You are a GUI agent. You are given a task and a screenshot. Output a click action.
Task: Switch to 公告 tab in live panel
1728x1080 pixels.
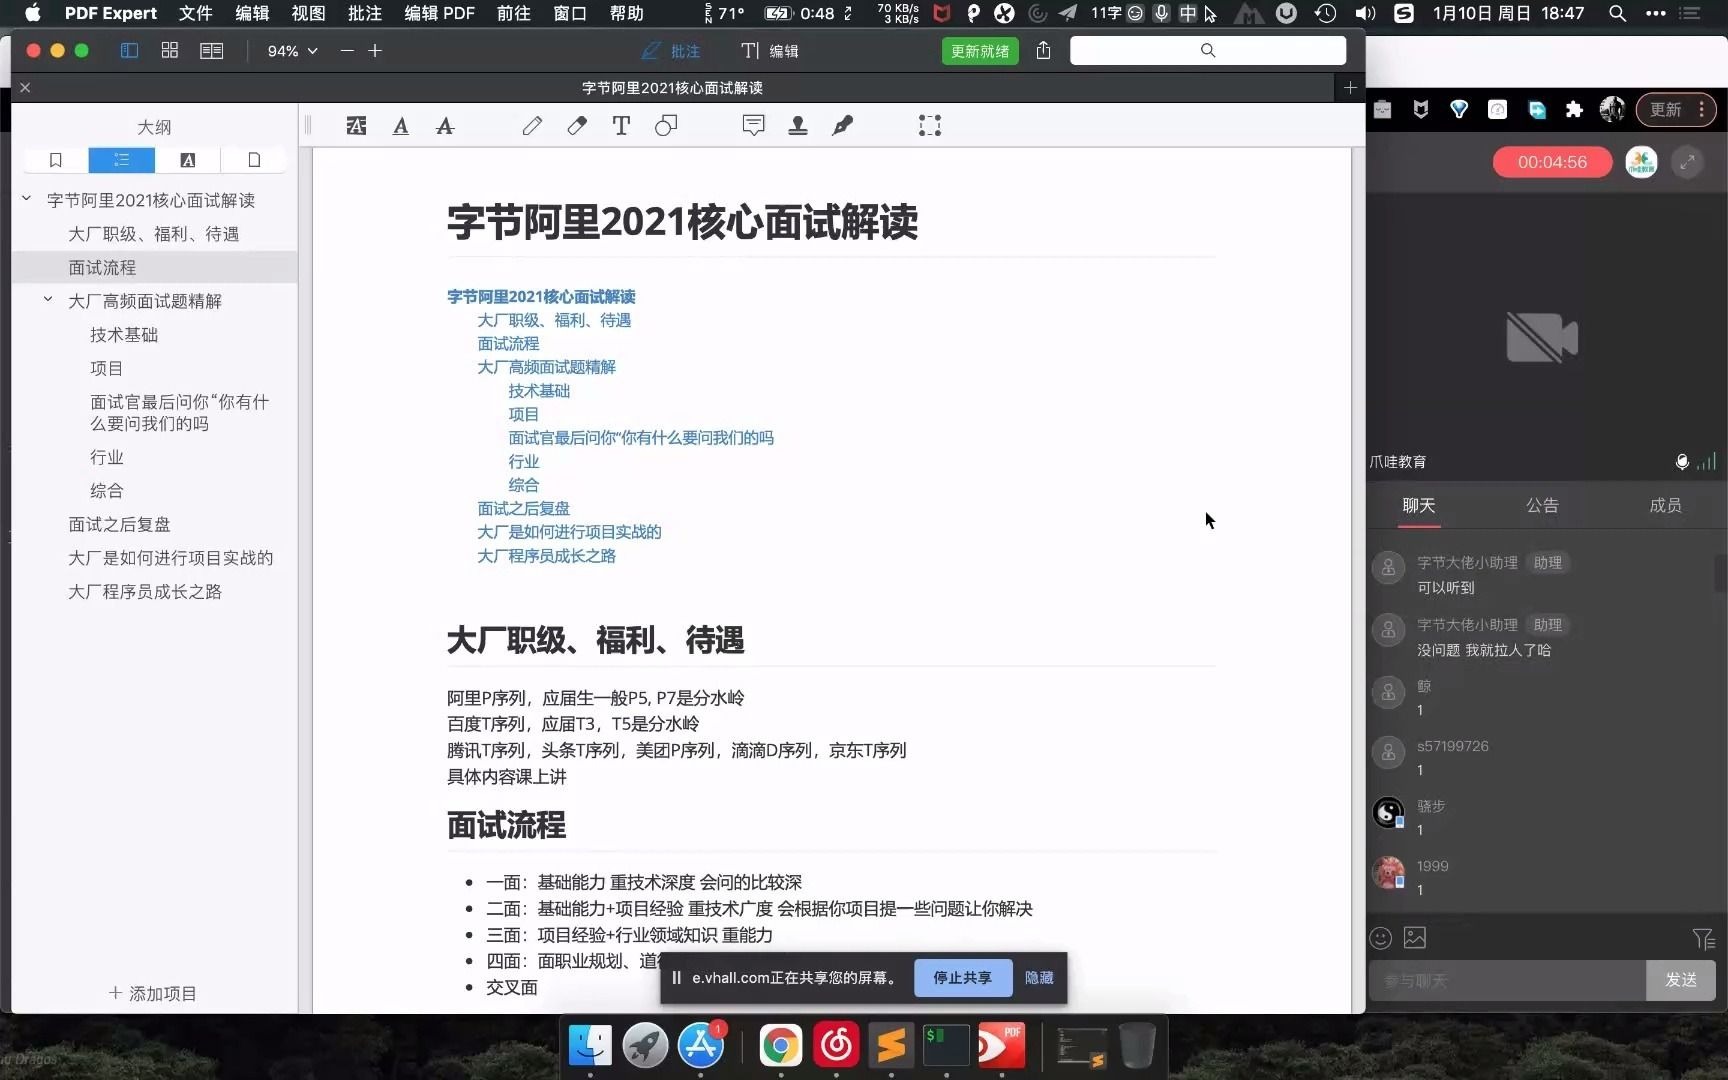1542,506
